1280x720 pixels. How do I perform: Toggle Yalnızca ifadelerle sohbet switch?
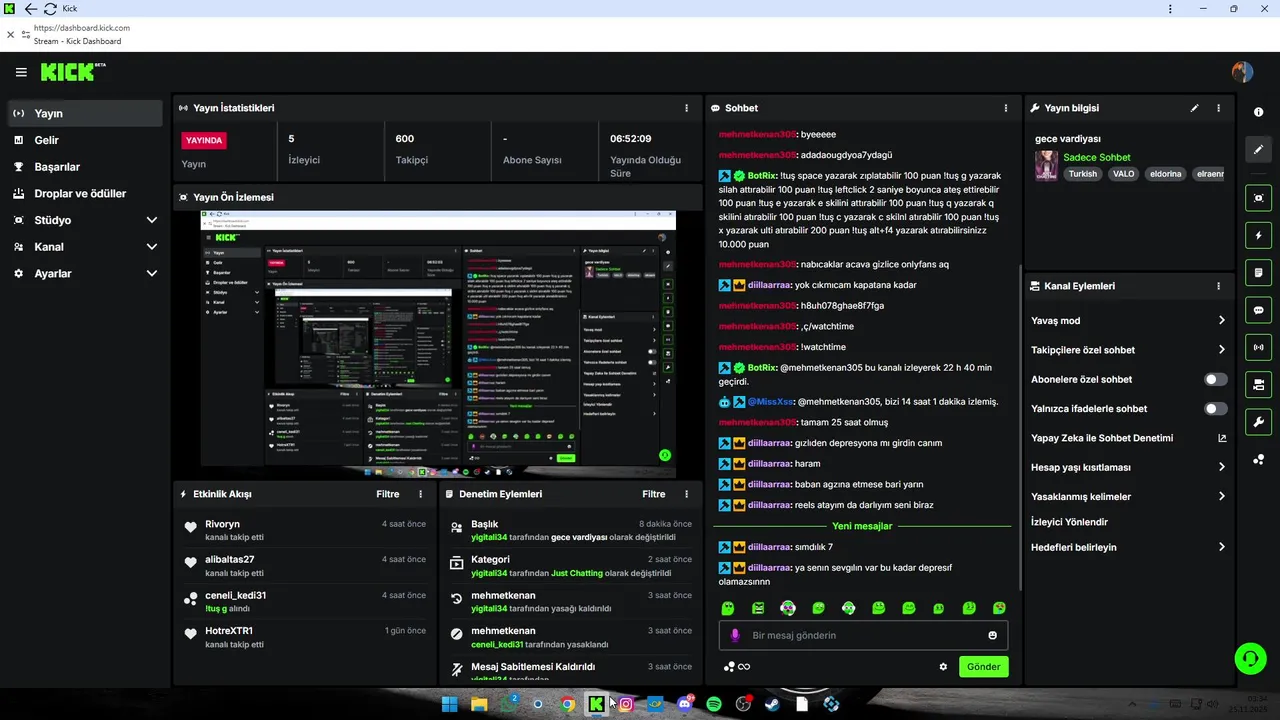click(x=1216, y=409)
